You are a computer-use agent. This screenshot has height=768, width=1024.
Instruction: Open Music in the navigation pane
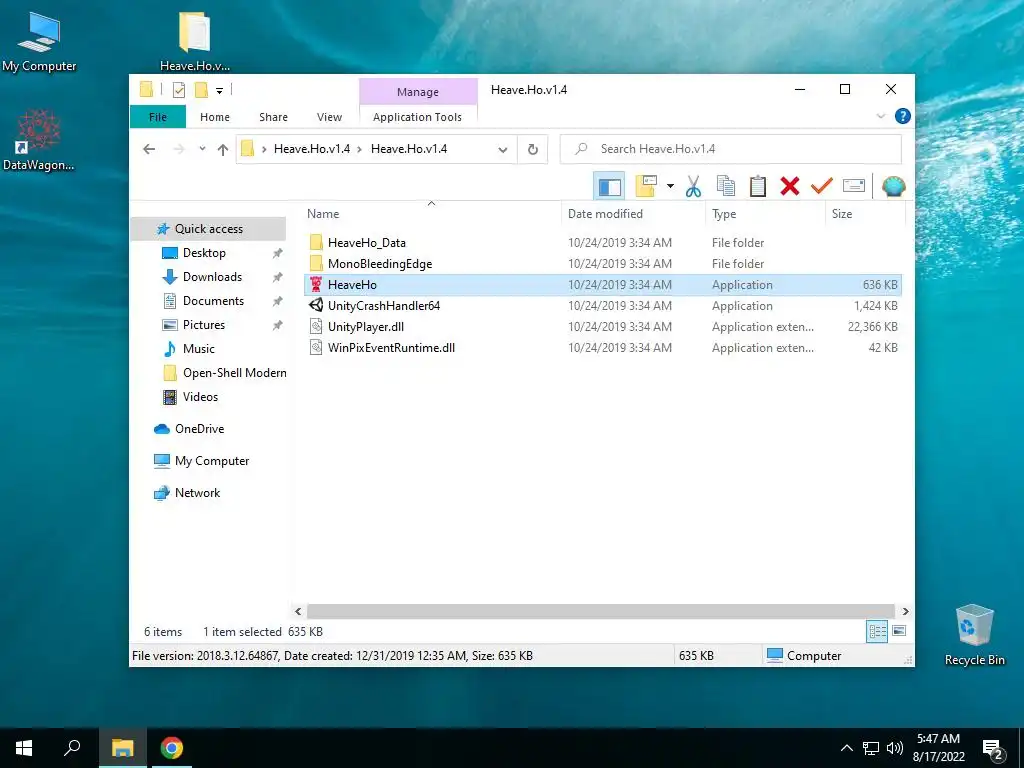point(199,349)
